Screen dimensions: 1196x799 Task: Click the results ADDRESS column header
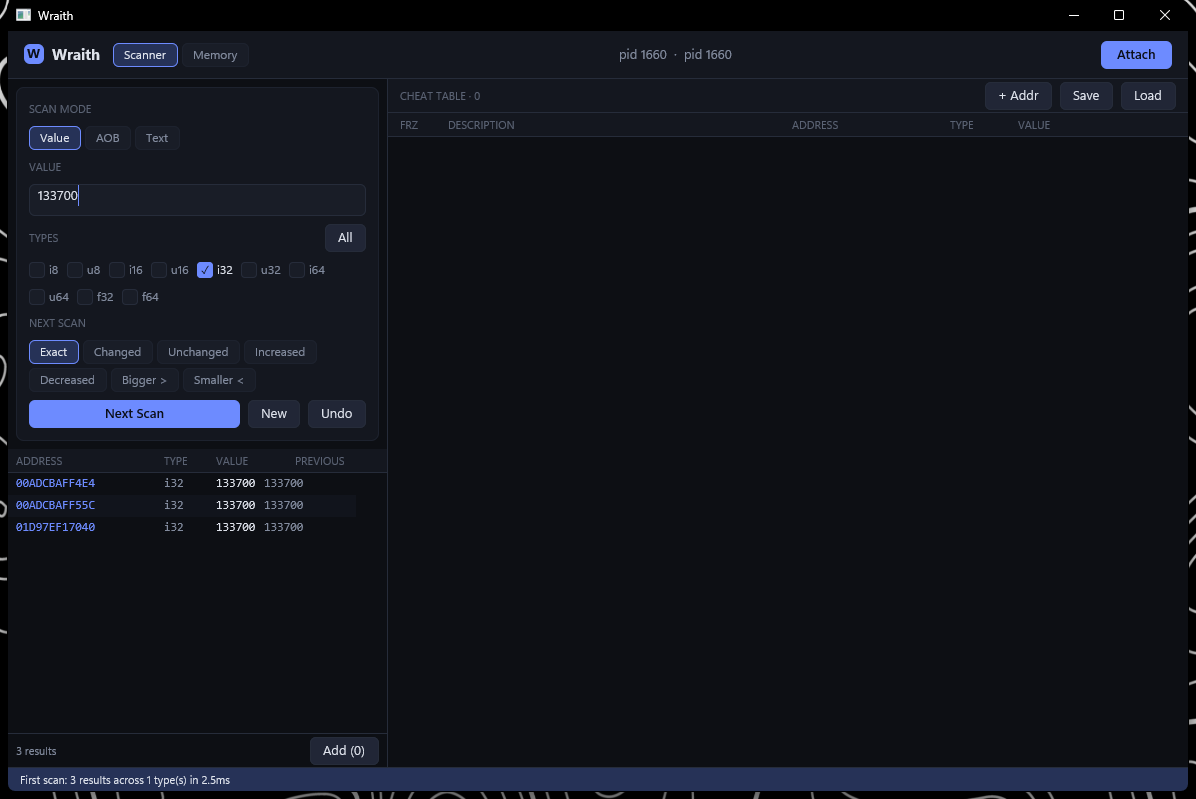[39, 461]
